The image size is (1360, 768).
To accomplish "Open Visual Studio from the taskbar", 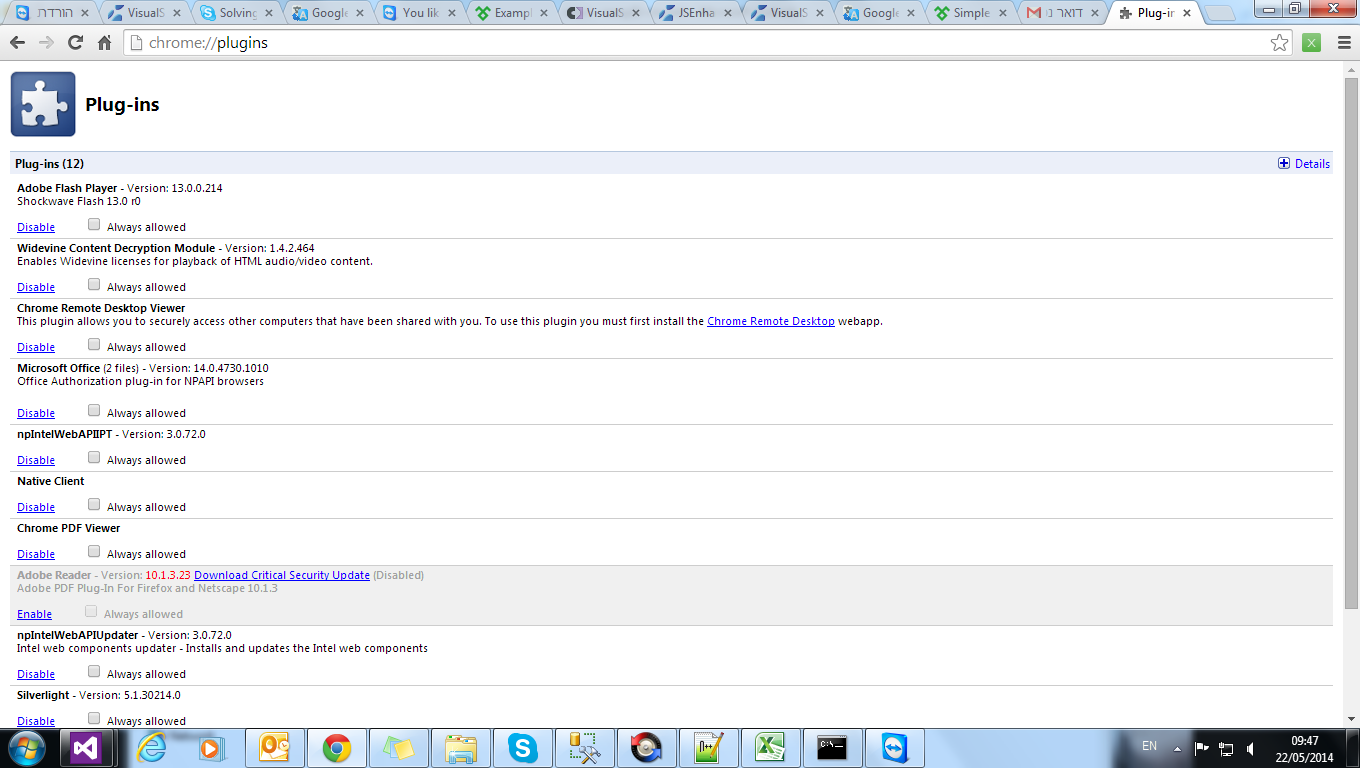I will click(x=88, y=748).
